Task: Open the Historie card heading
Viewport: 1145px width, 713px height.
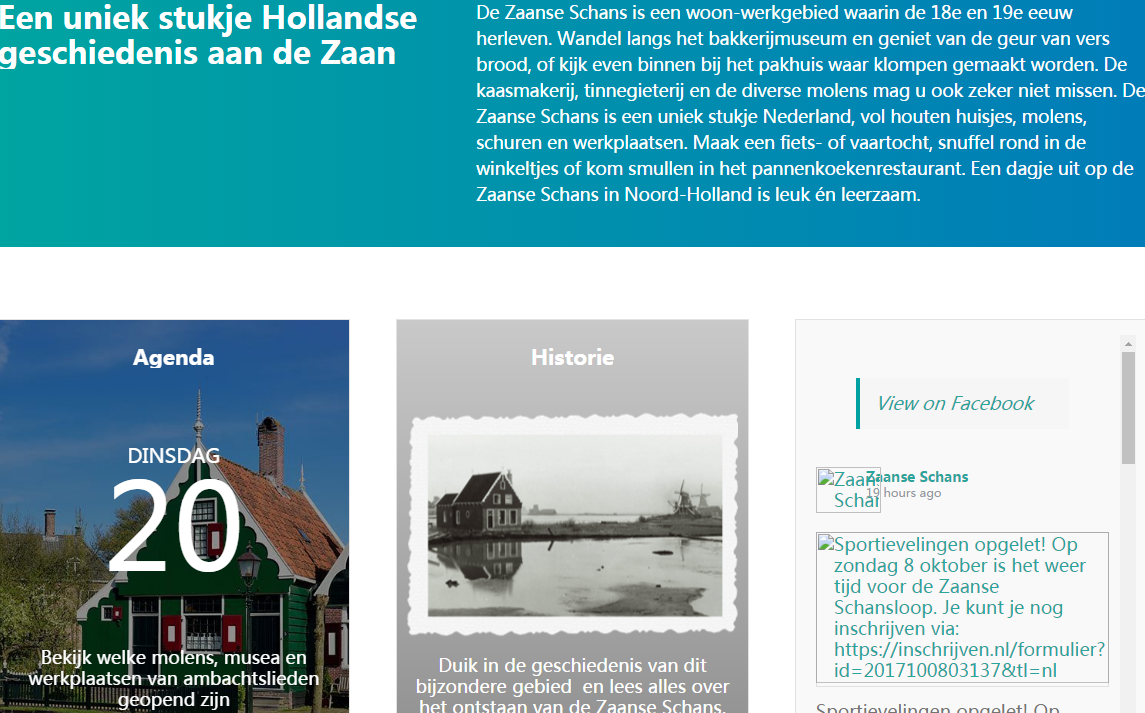Action: click(572, 358)
